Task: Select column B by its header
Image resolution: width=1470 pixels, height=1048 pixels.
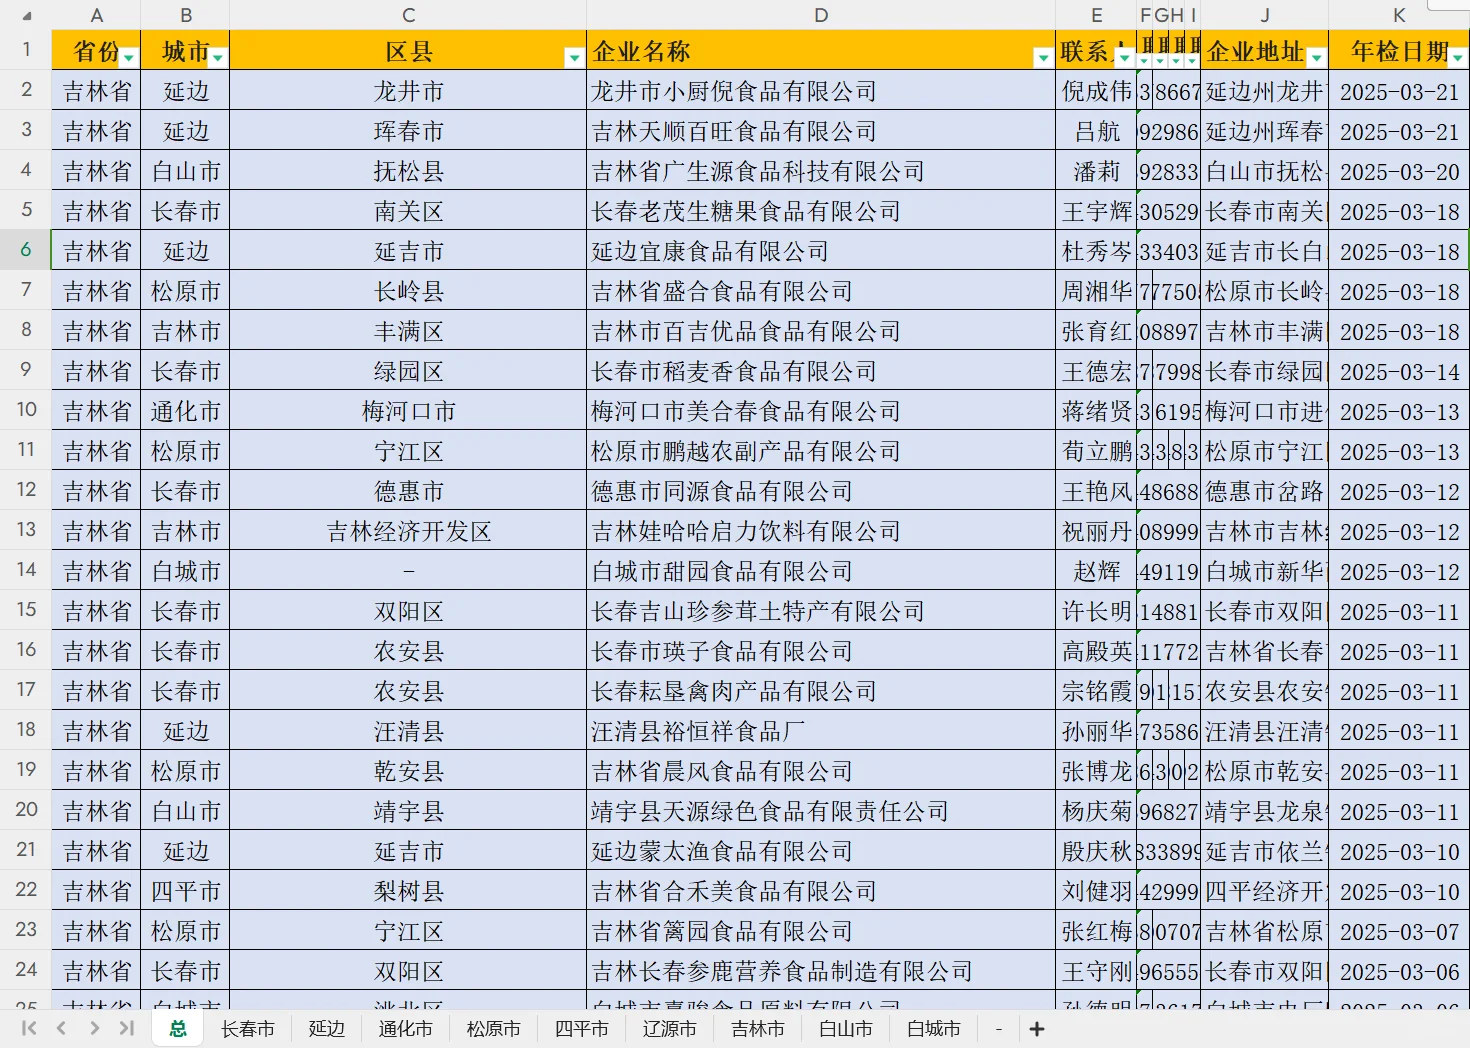Action: pyautogui.click(x=185, y=15)
